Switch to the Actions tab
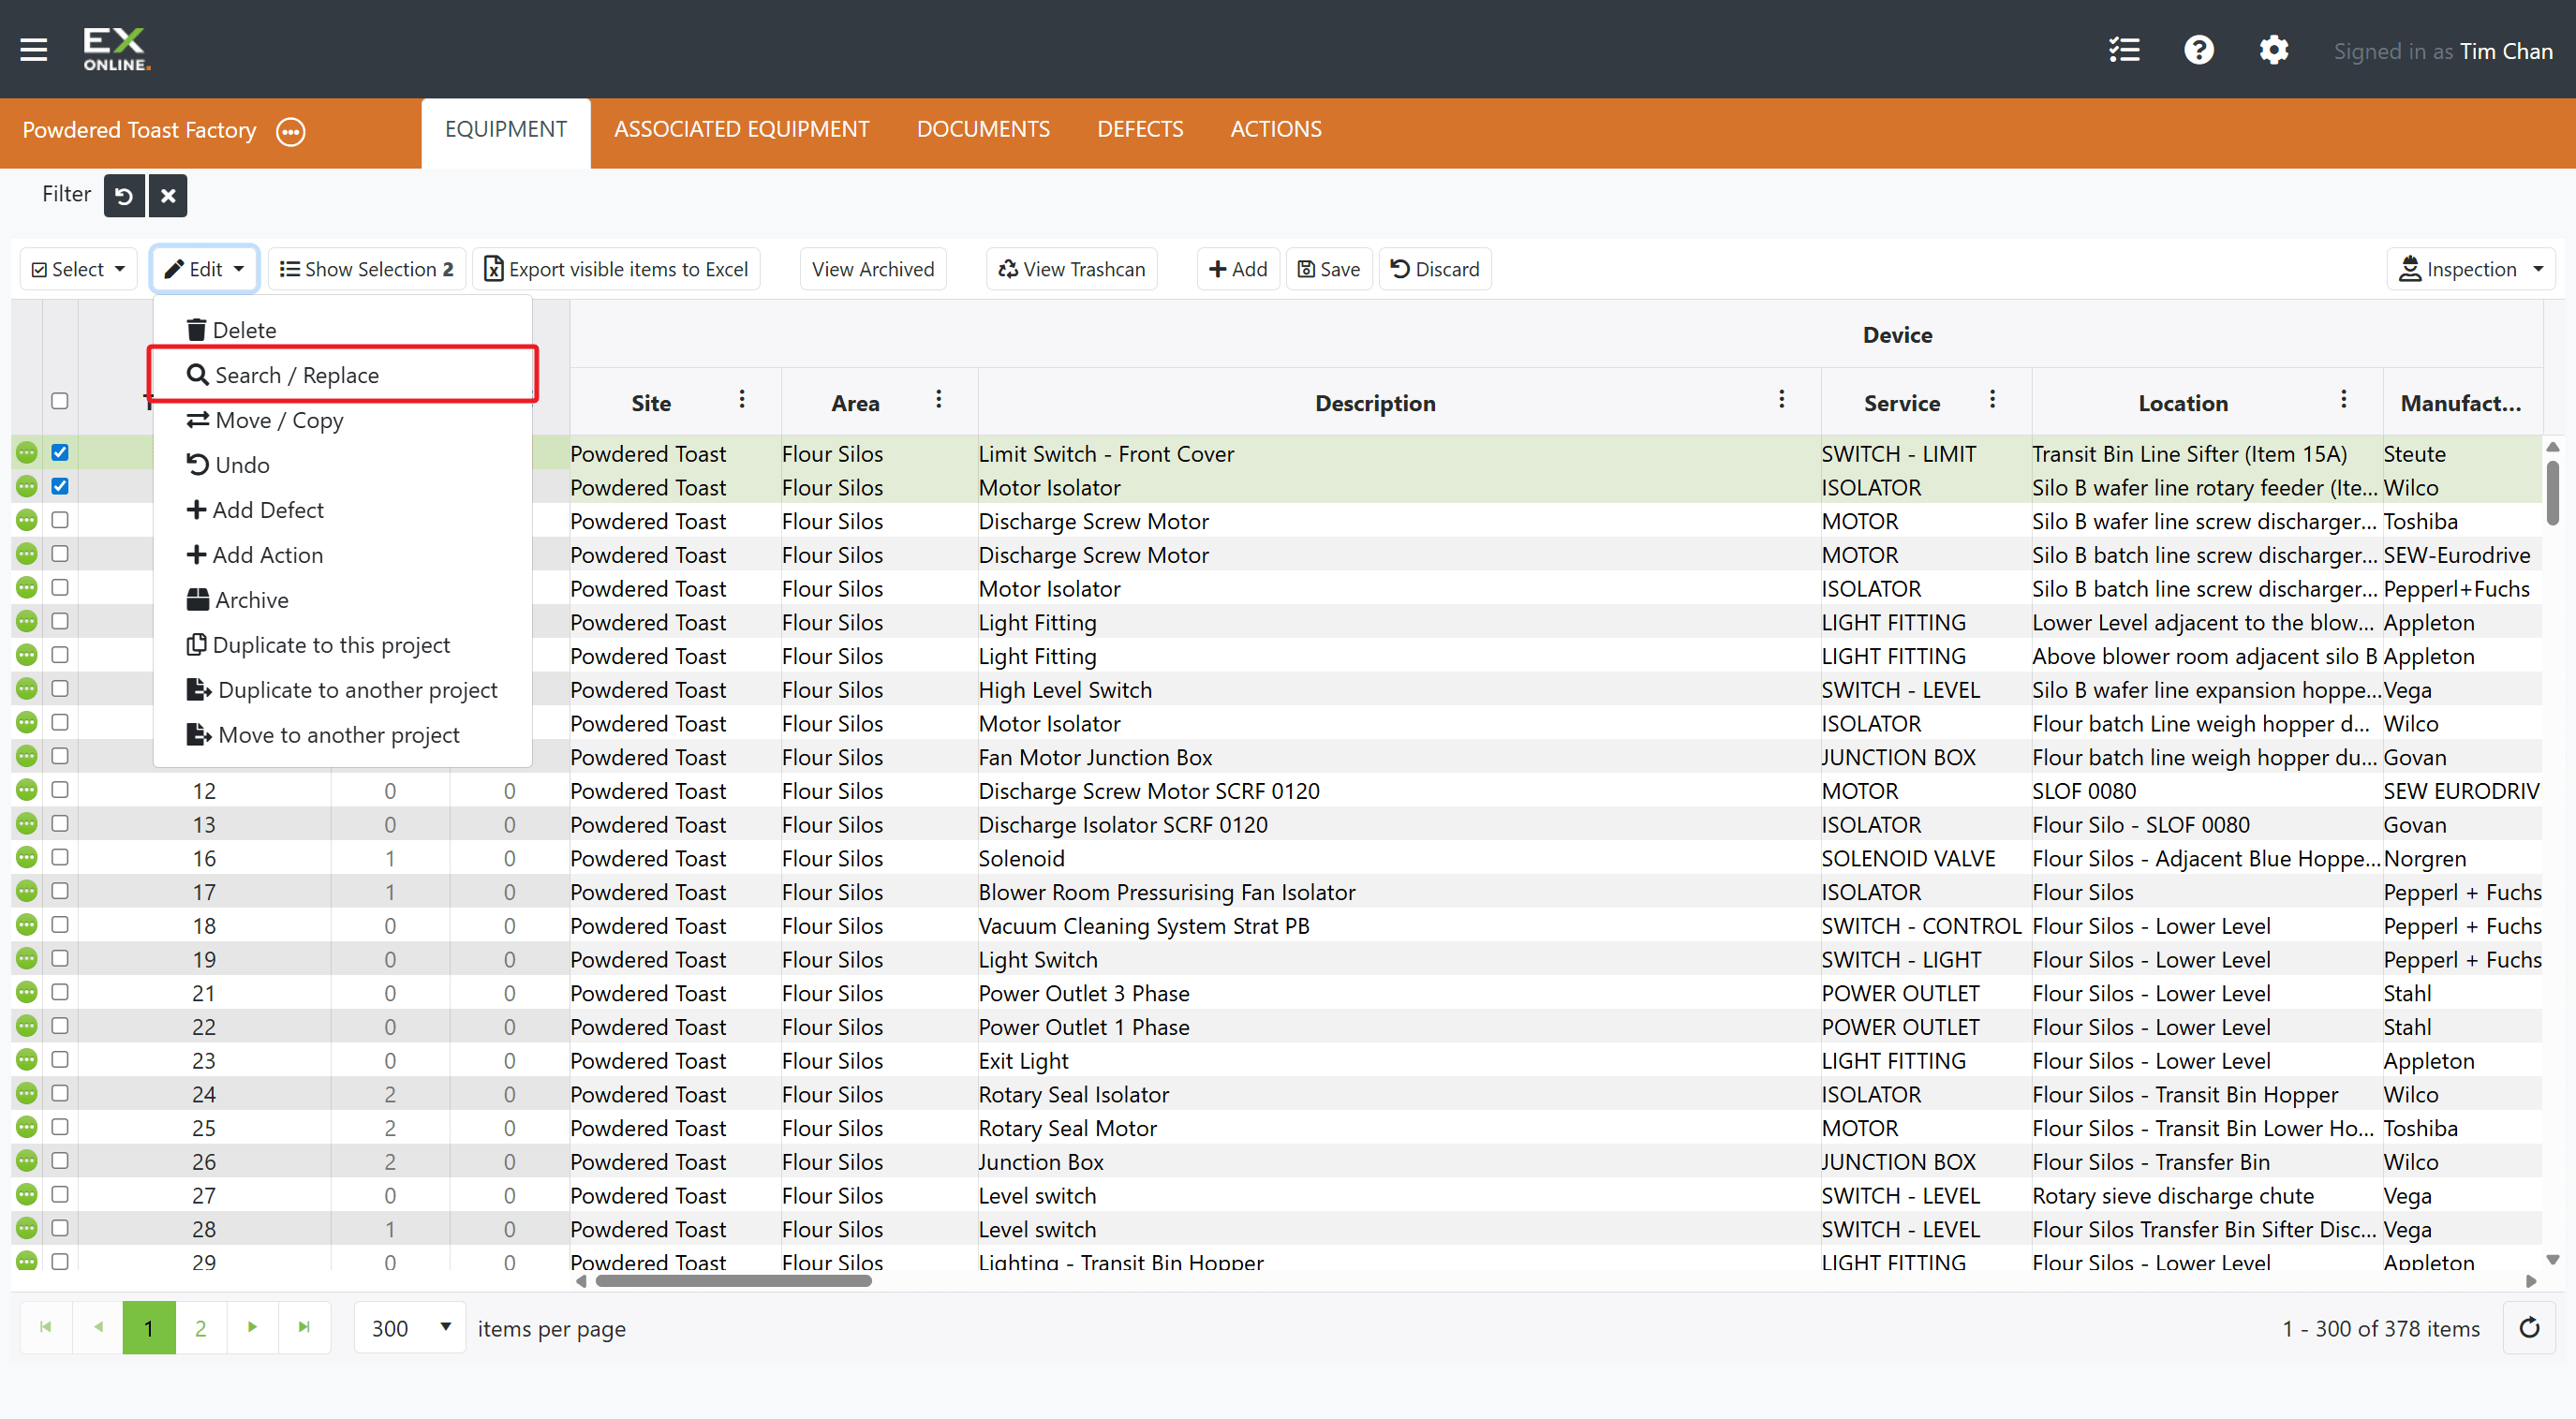Screen dimensions: 2576x1419 click(x=1276, y=129)
